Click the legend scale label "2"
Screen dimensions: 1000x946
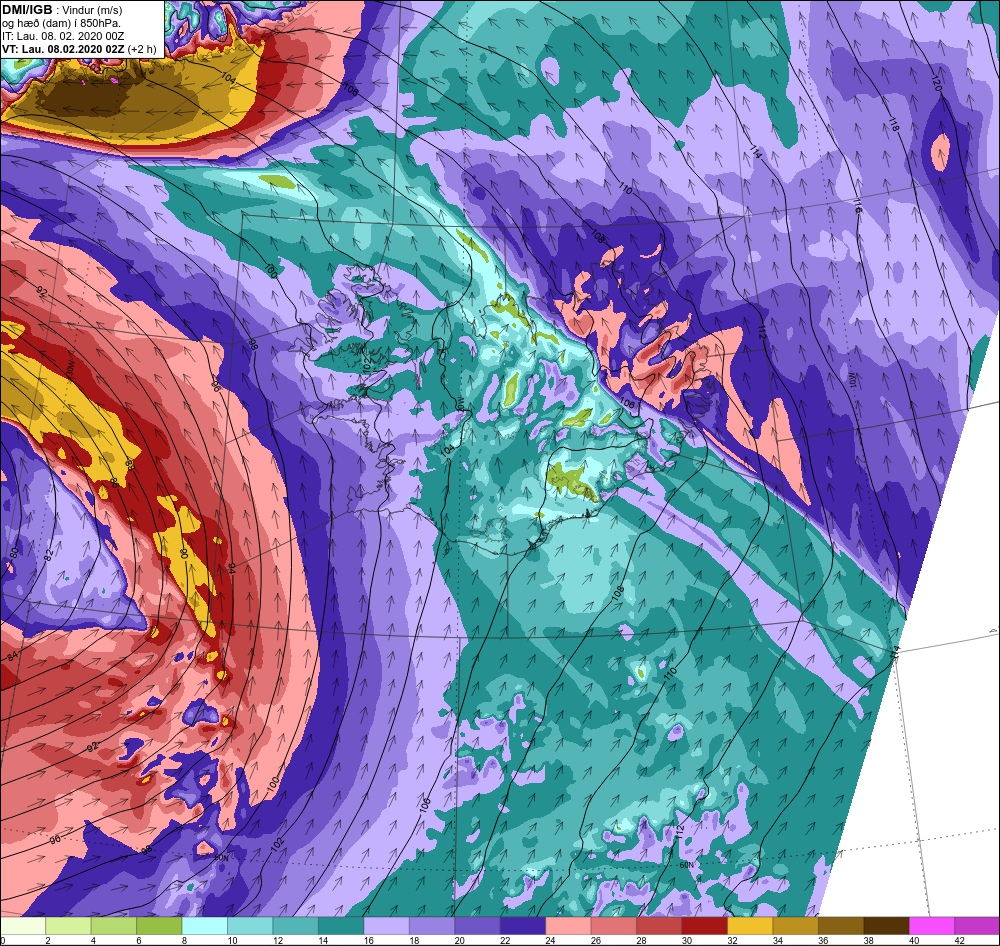[48, 940]
